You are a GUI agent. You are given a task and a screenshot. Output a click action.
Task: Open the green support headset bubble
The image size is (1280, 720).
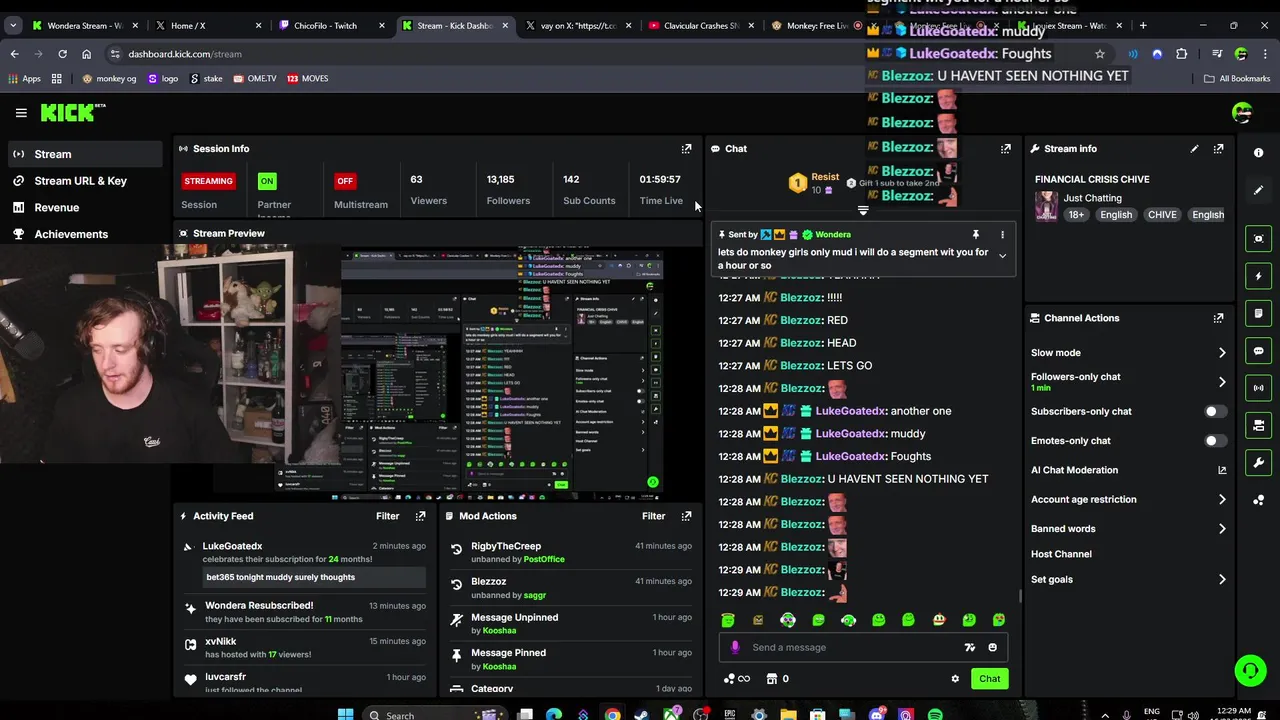(1250, 670)
